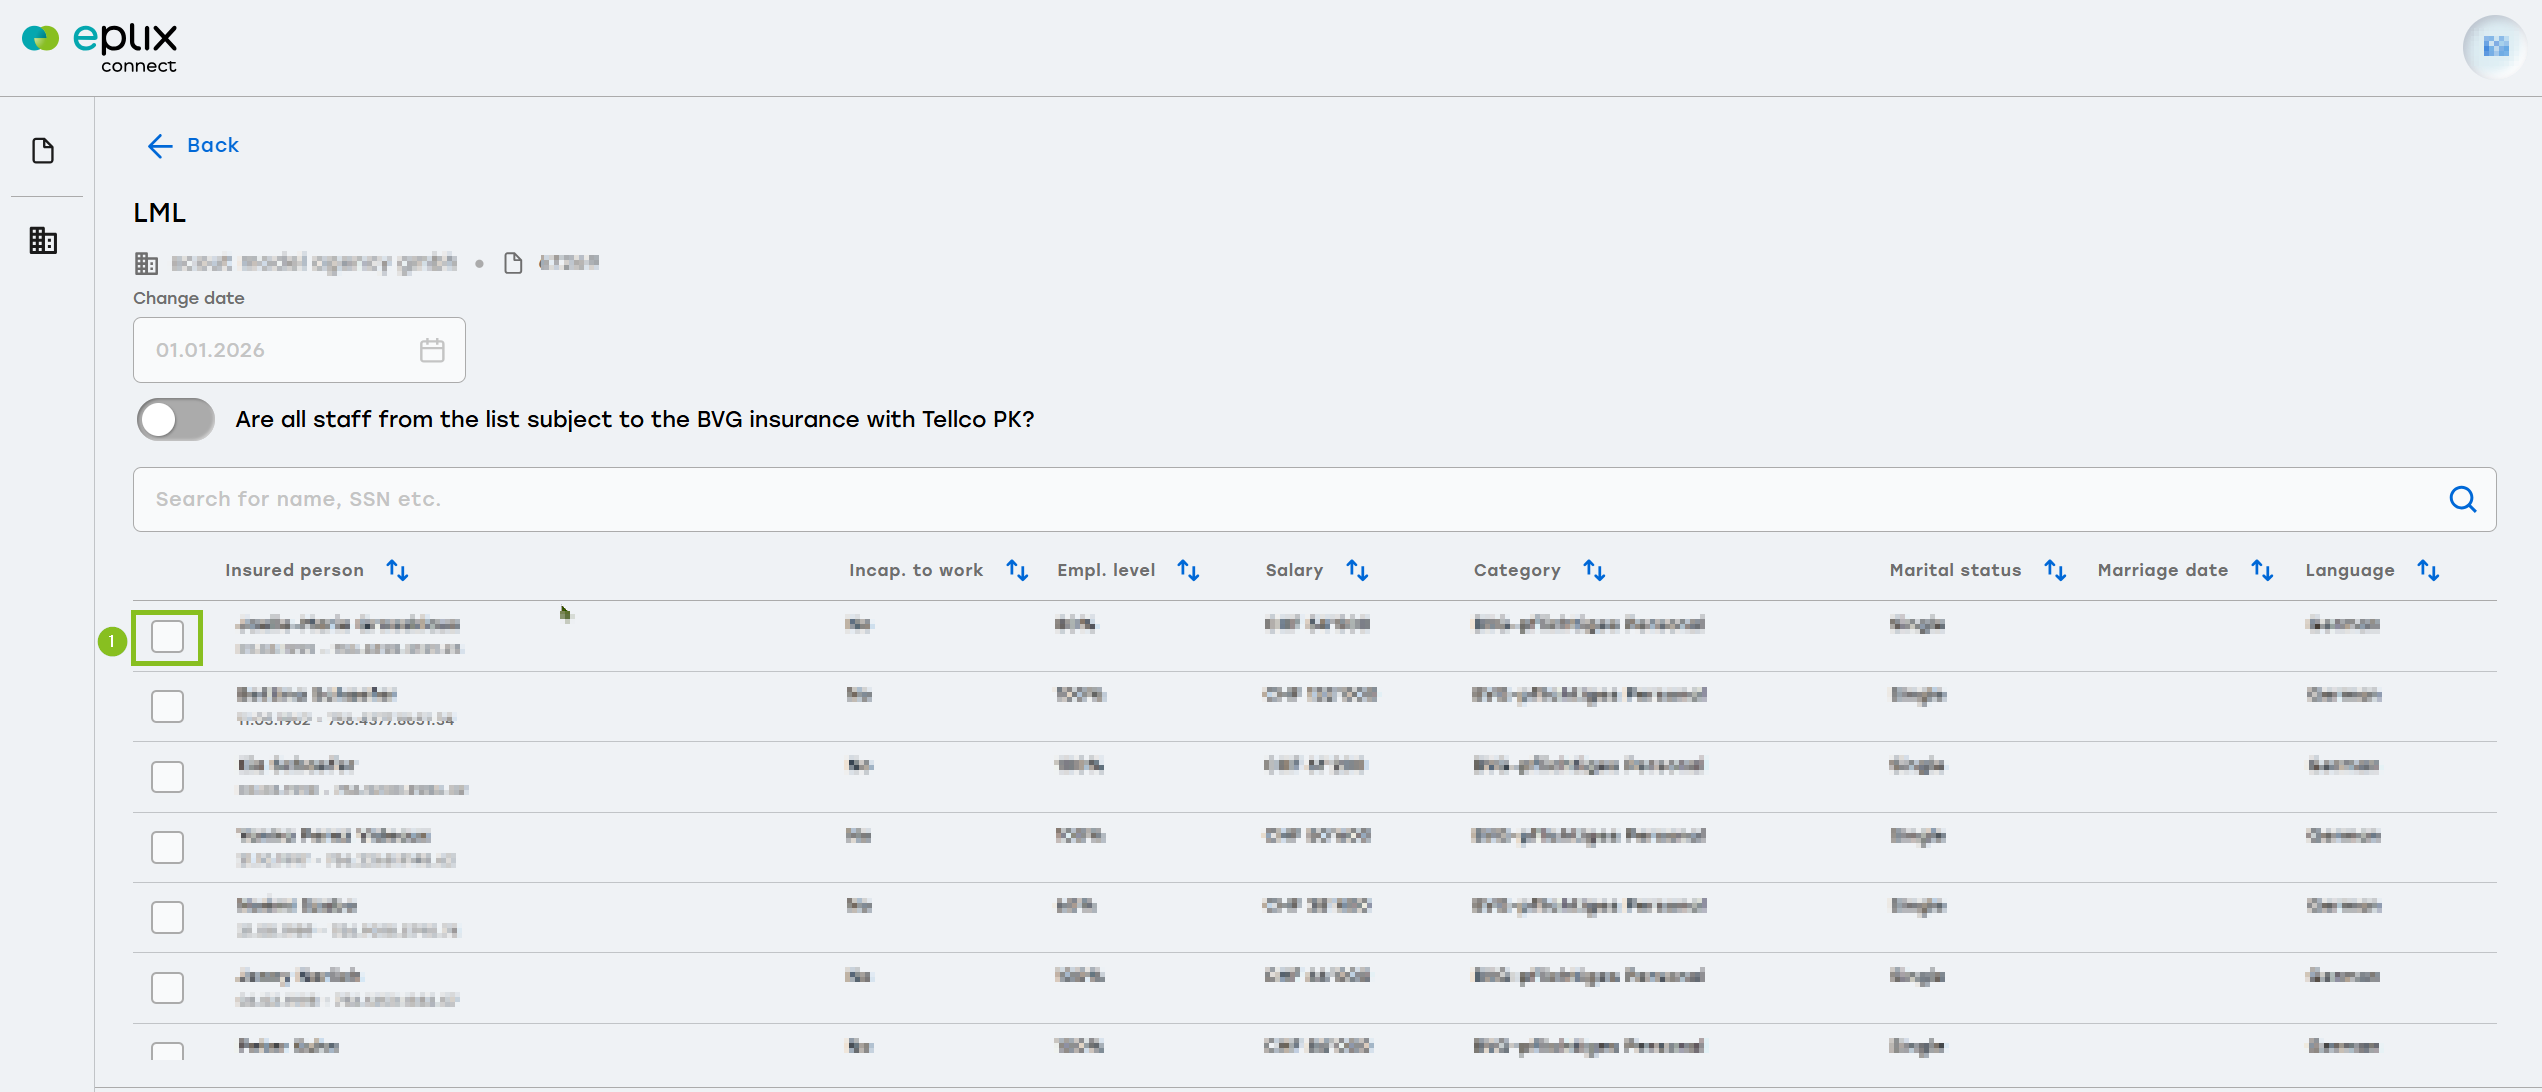The height and width of the screenshot is (1092, 2542).
Task: Click the Marriage date column header
Action: tap(2162, 570)
